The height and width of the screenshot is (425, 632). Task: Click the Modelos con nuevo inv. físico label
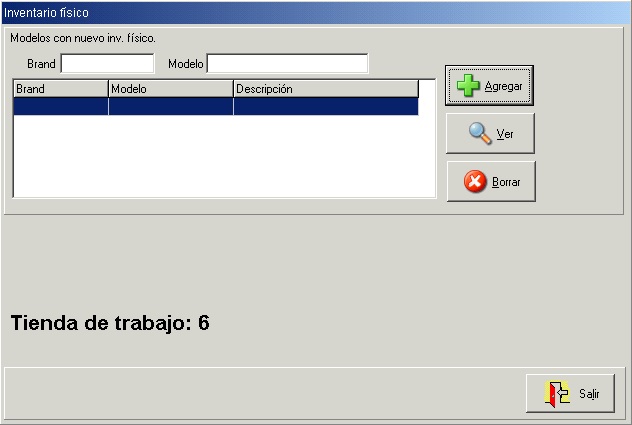click(83, 38)
